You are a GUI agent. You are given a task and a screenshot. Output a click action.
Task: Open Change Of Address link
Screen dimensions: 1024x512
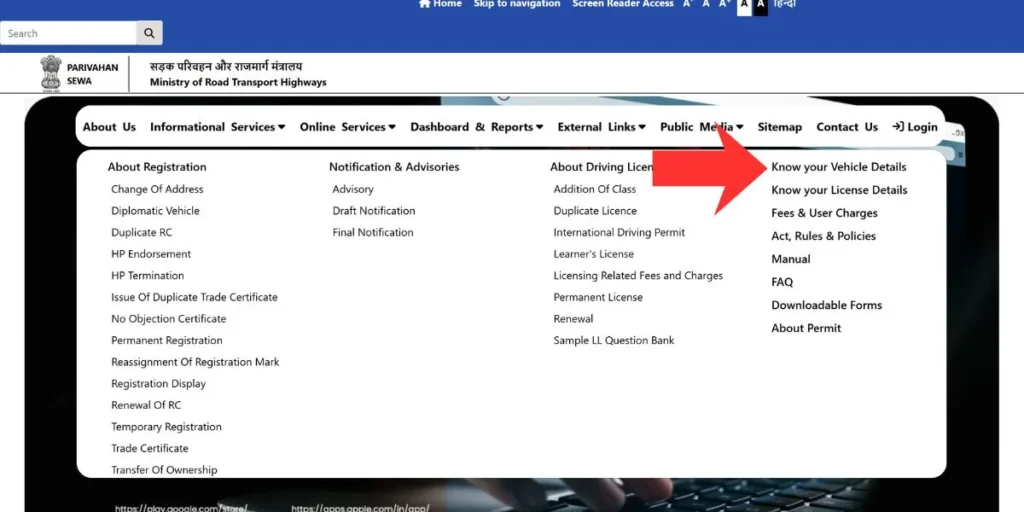[157, 189]
